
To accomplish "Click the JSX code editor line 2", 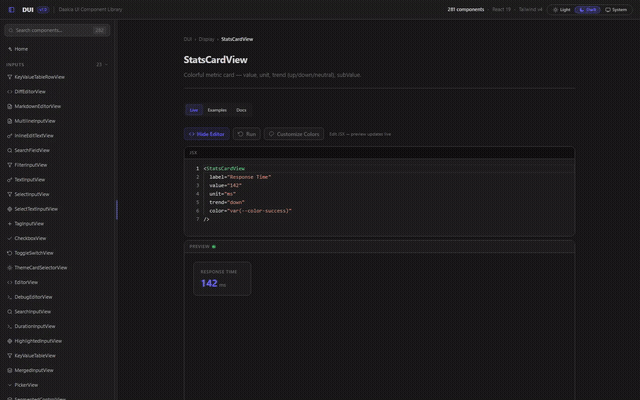I will pos(240,178).
